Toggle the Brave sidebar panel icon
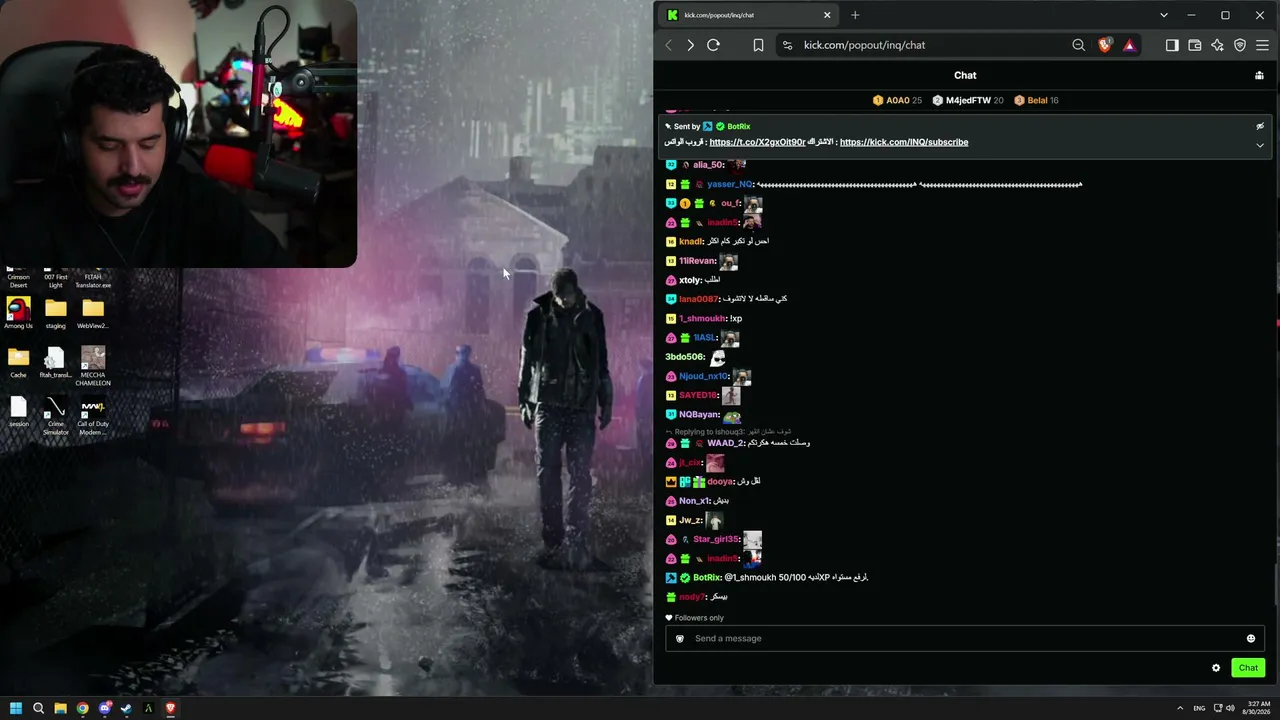Image resolution: width=1280 pixels, height=720 pixels. (x=1172, y=45)
